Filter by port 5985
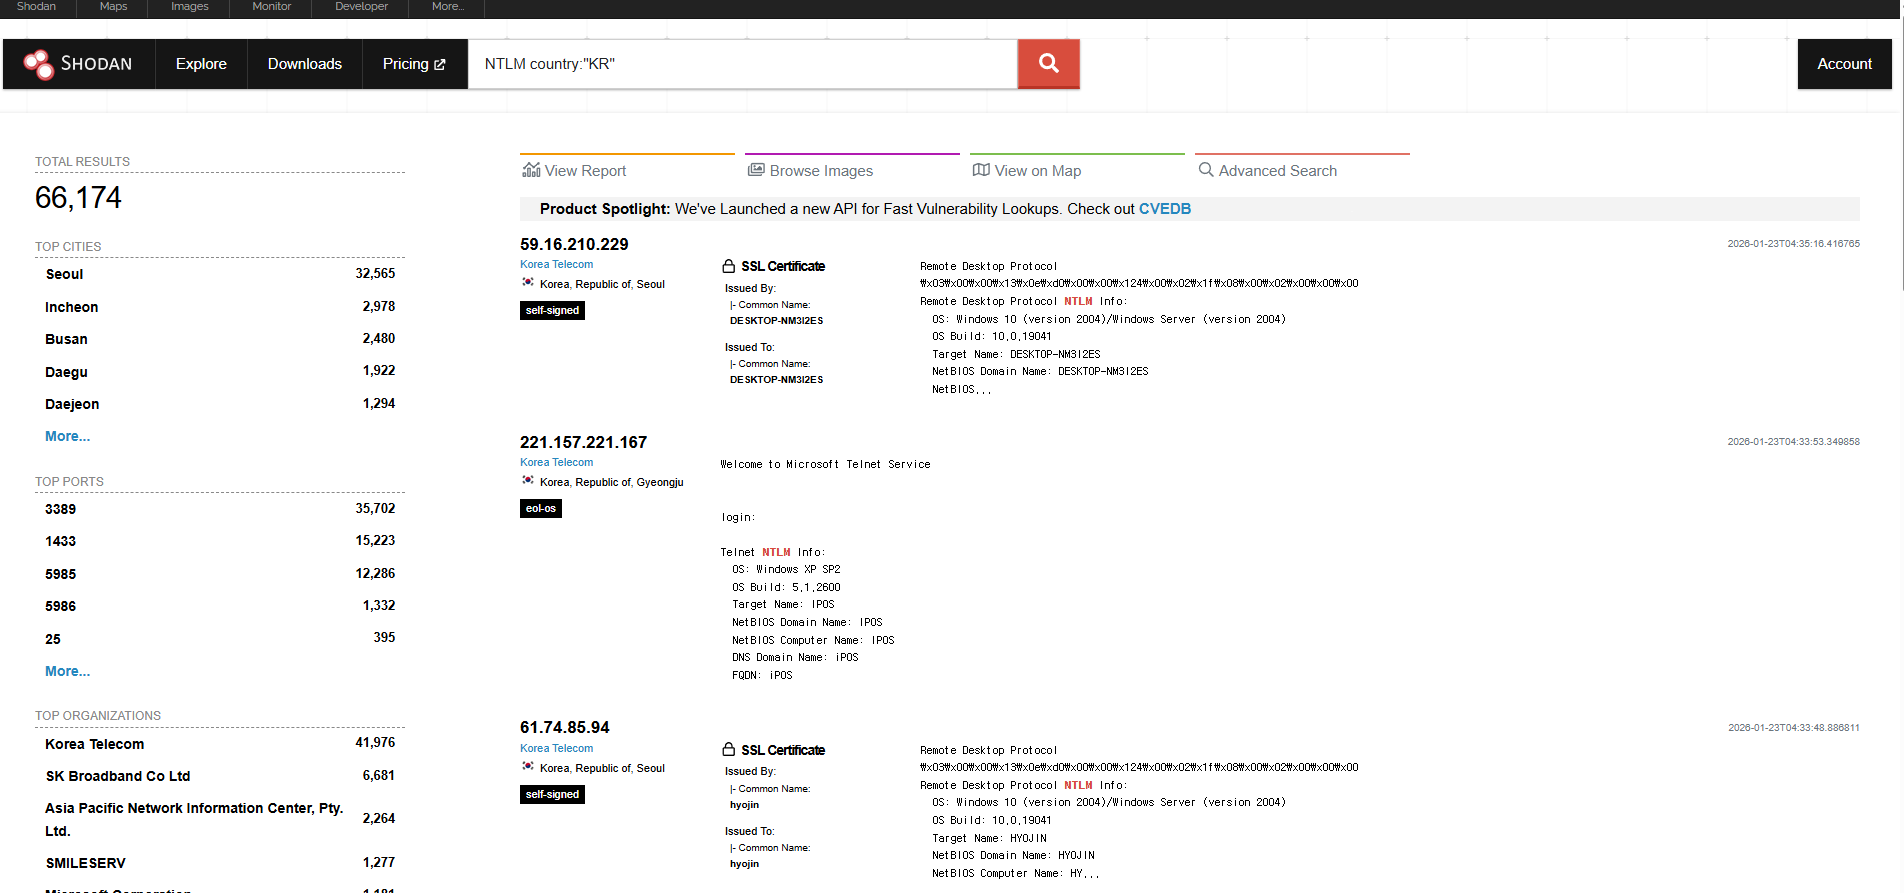 click(x=60, y=574)
